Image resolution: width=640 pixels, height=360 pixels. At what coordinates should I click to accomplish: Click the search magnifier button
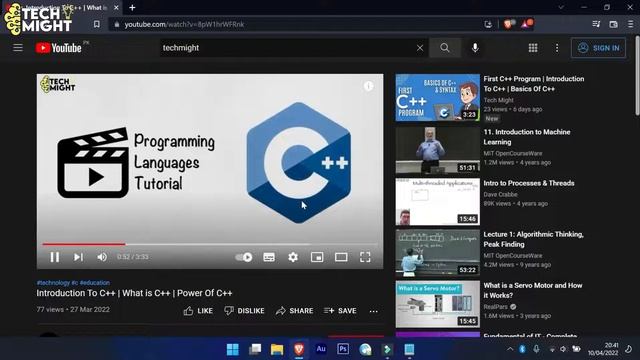pos(445,48)
